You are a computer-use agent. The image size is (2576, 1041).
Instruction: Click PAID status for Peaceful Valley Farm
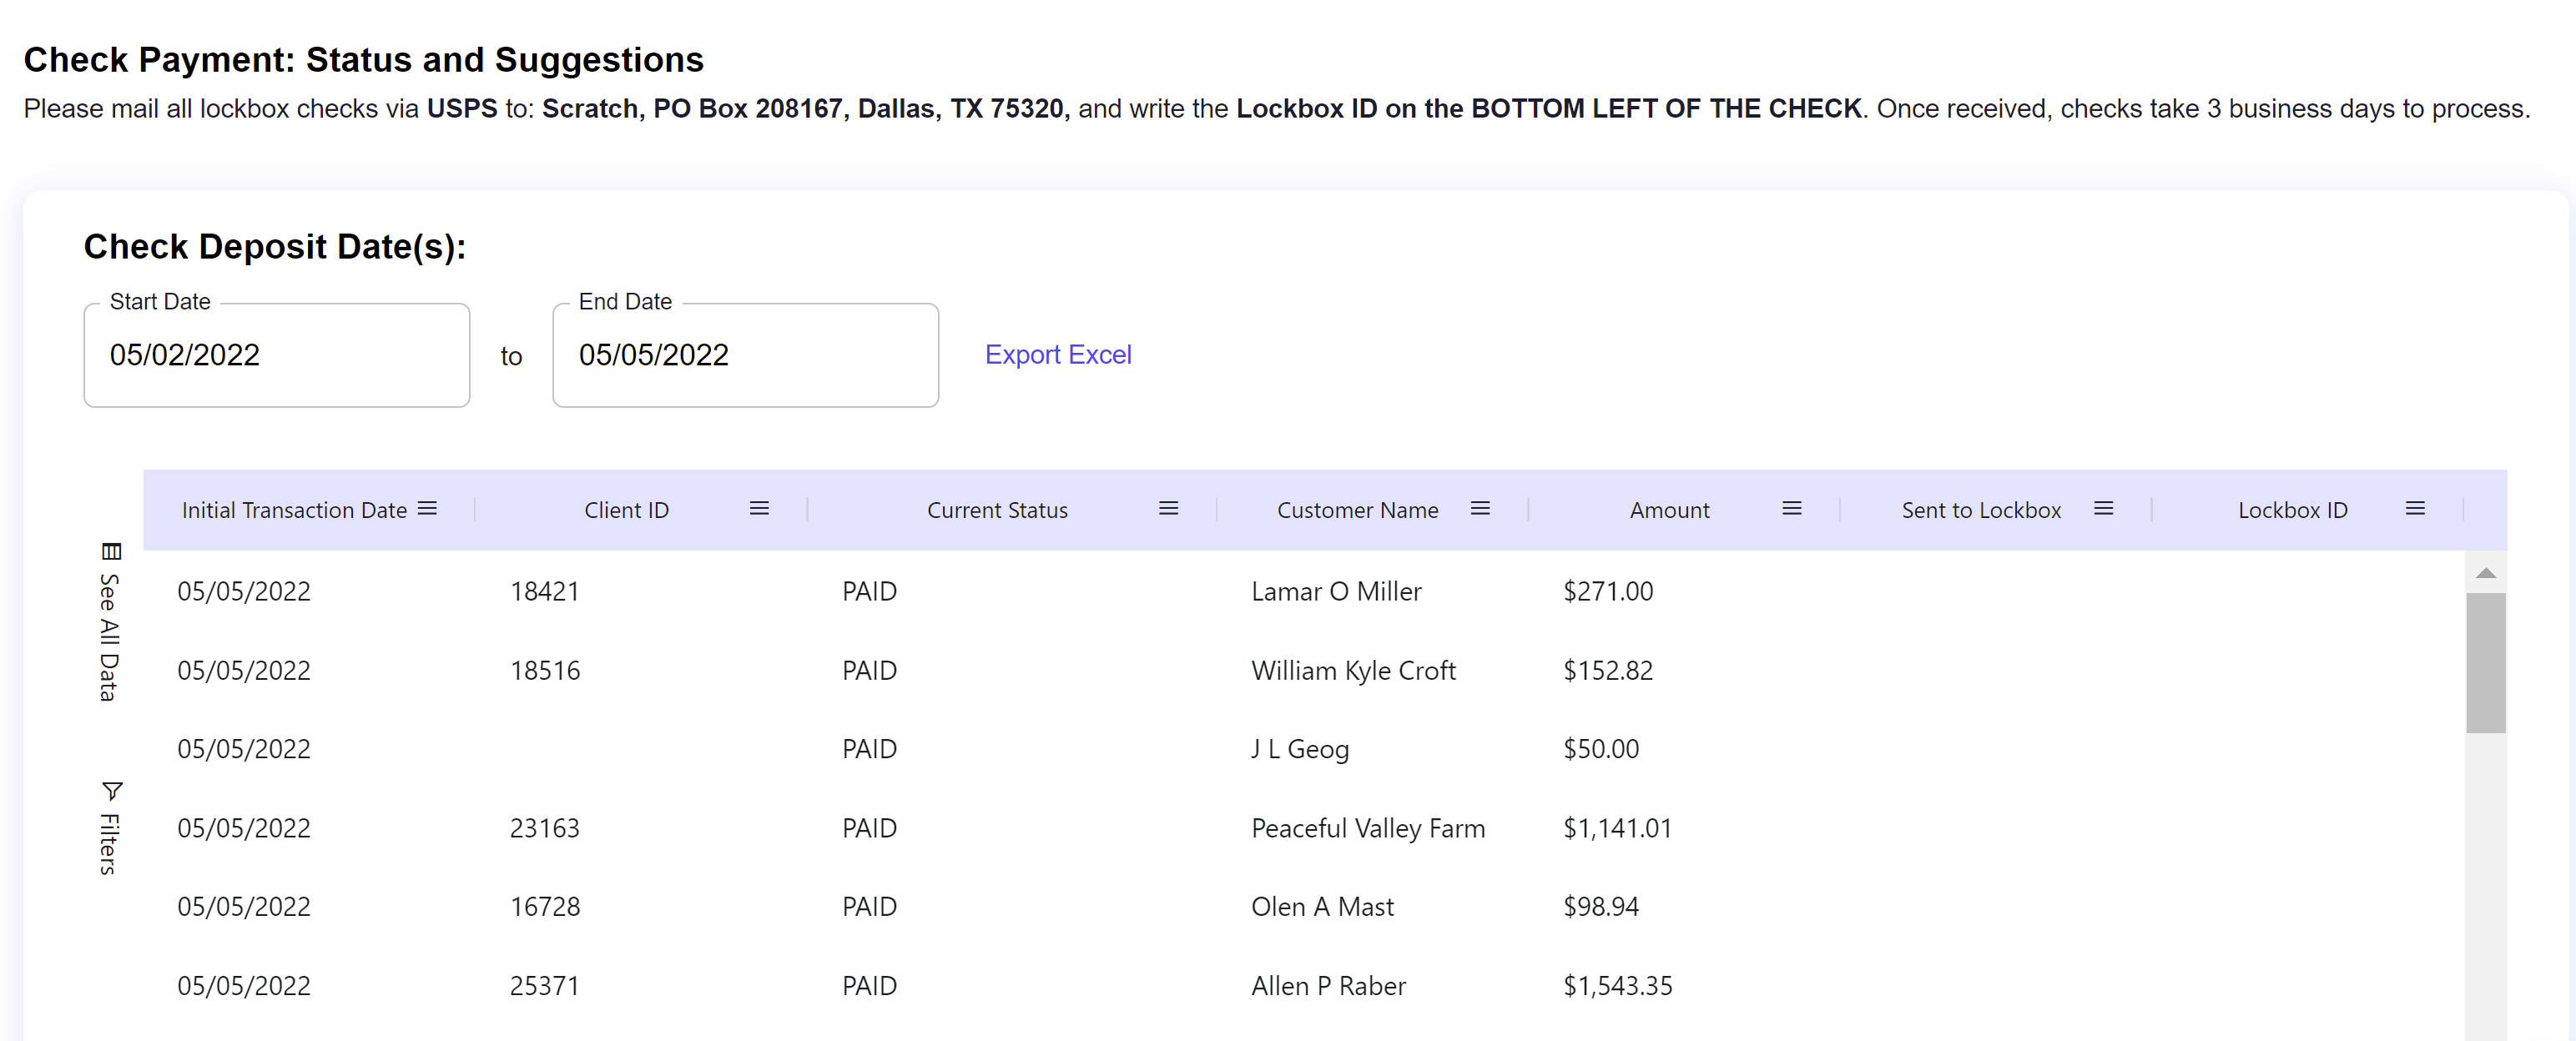tap(869, 828)
